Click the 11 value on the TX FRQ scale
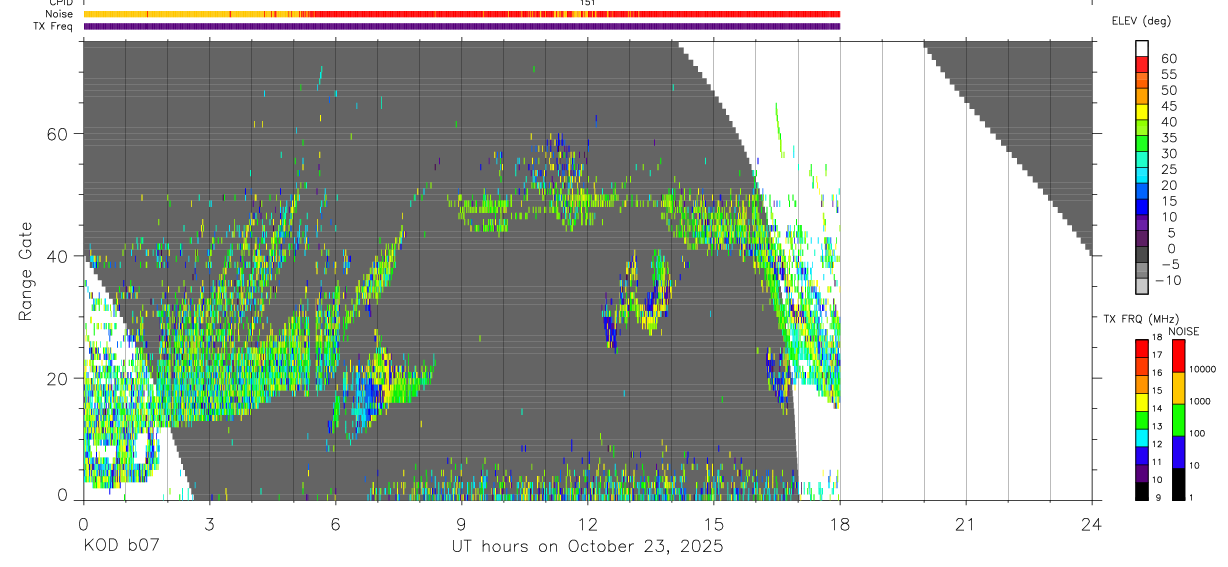Screen dimensions: 1228x567 1157,462
